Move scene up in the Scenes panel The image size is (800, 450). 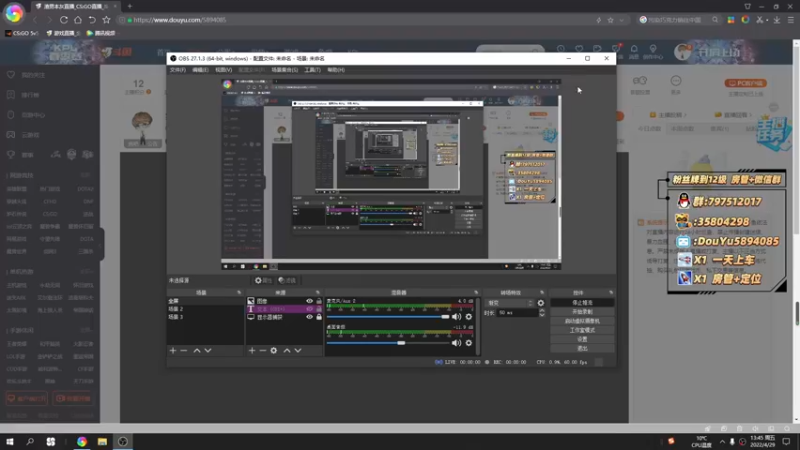pyautogui.click(x=196, y=351)
